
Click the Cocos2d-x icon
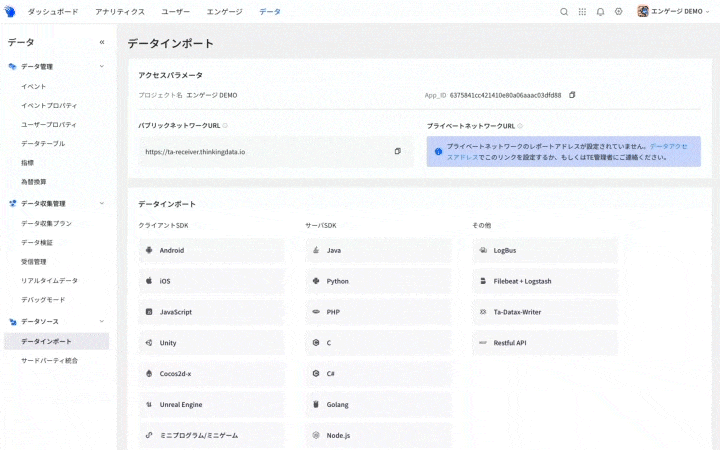pyautogui.click(x=149, y=373)
